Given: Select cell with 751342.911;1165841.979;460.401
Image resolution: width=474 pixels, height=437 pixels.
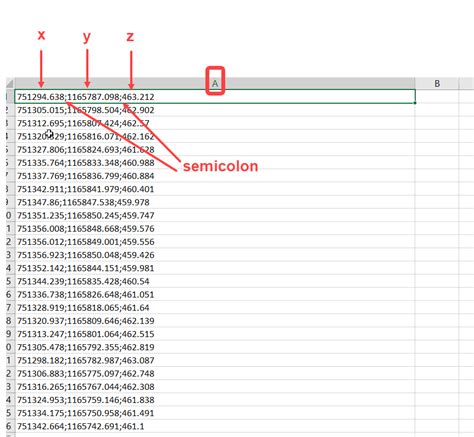Looking at the screenshot, I should point(215,189).
